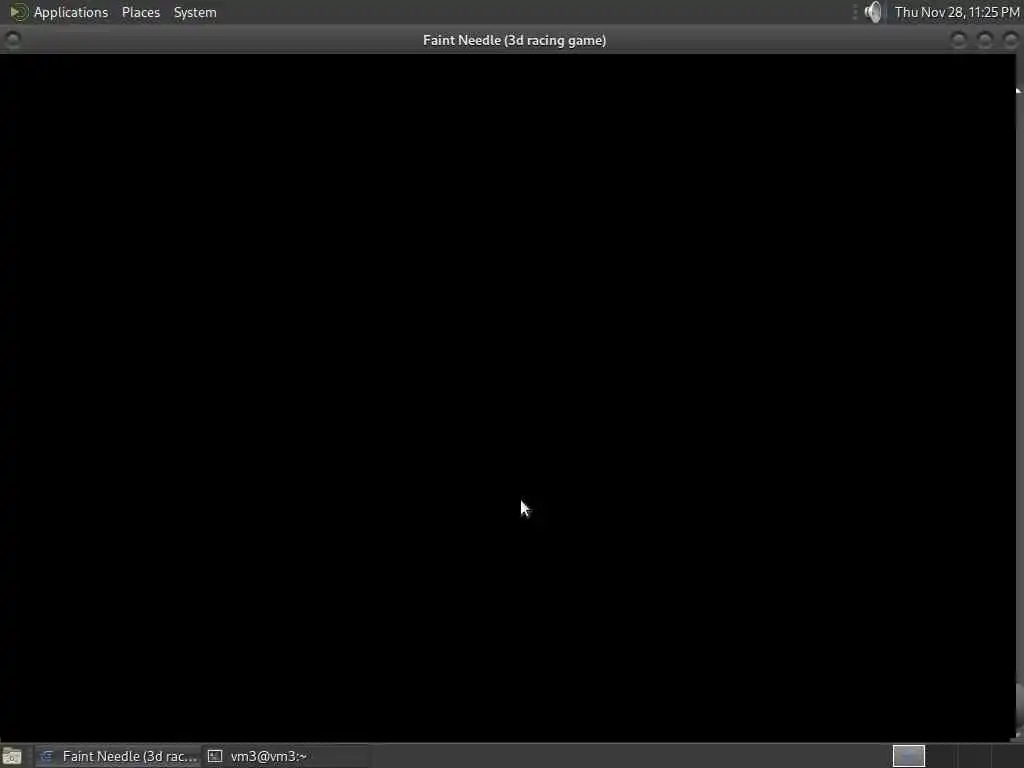The image size is (1024, 768).
Task: Minimize the Faint Needle window
Action: (x=959, y=40)
